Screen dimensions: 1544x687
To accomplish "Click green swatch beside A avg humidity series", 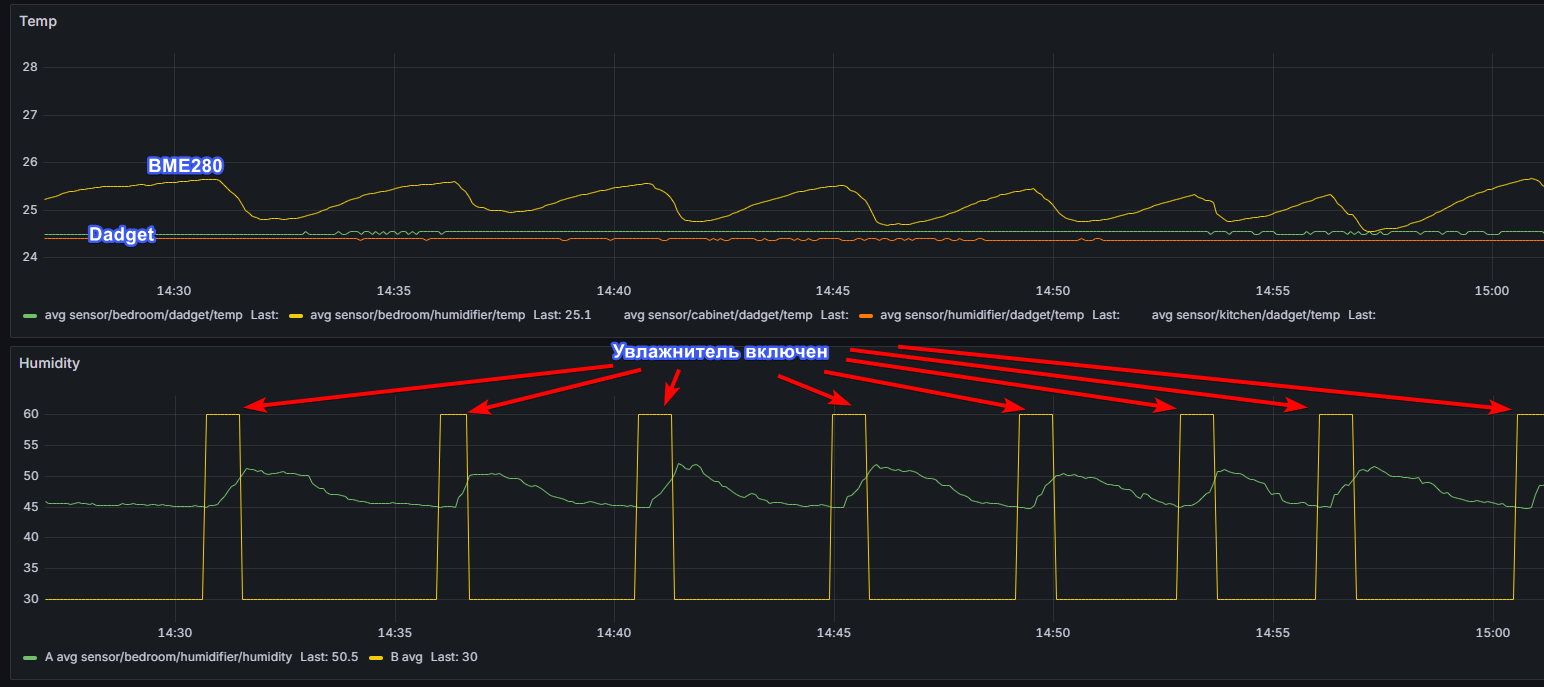I will [30, 657].
